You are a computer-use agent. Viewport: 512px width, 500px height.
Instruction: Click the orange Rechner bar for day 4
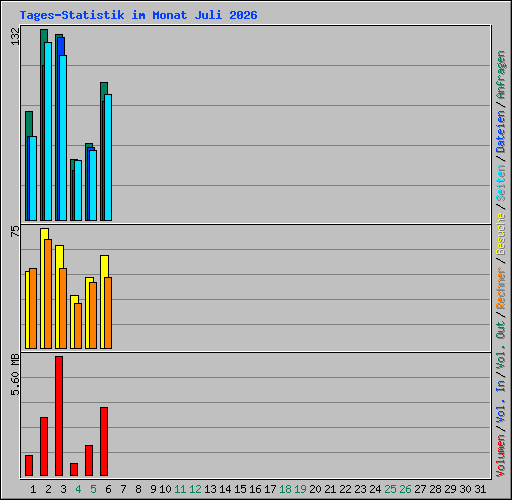click(78, 326)
